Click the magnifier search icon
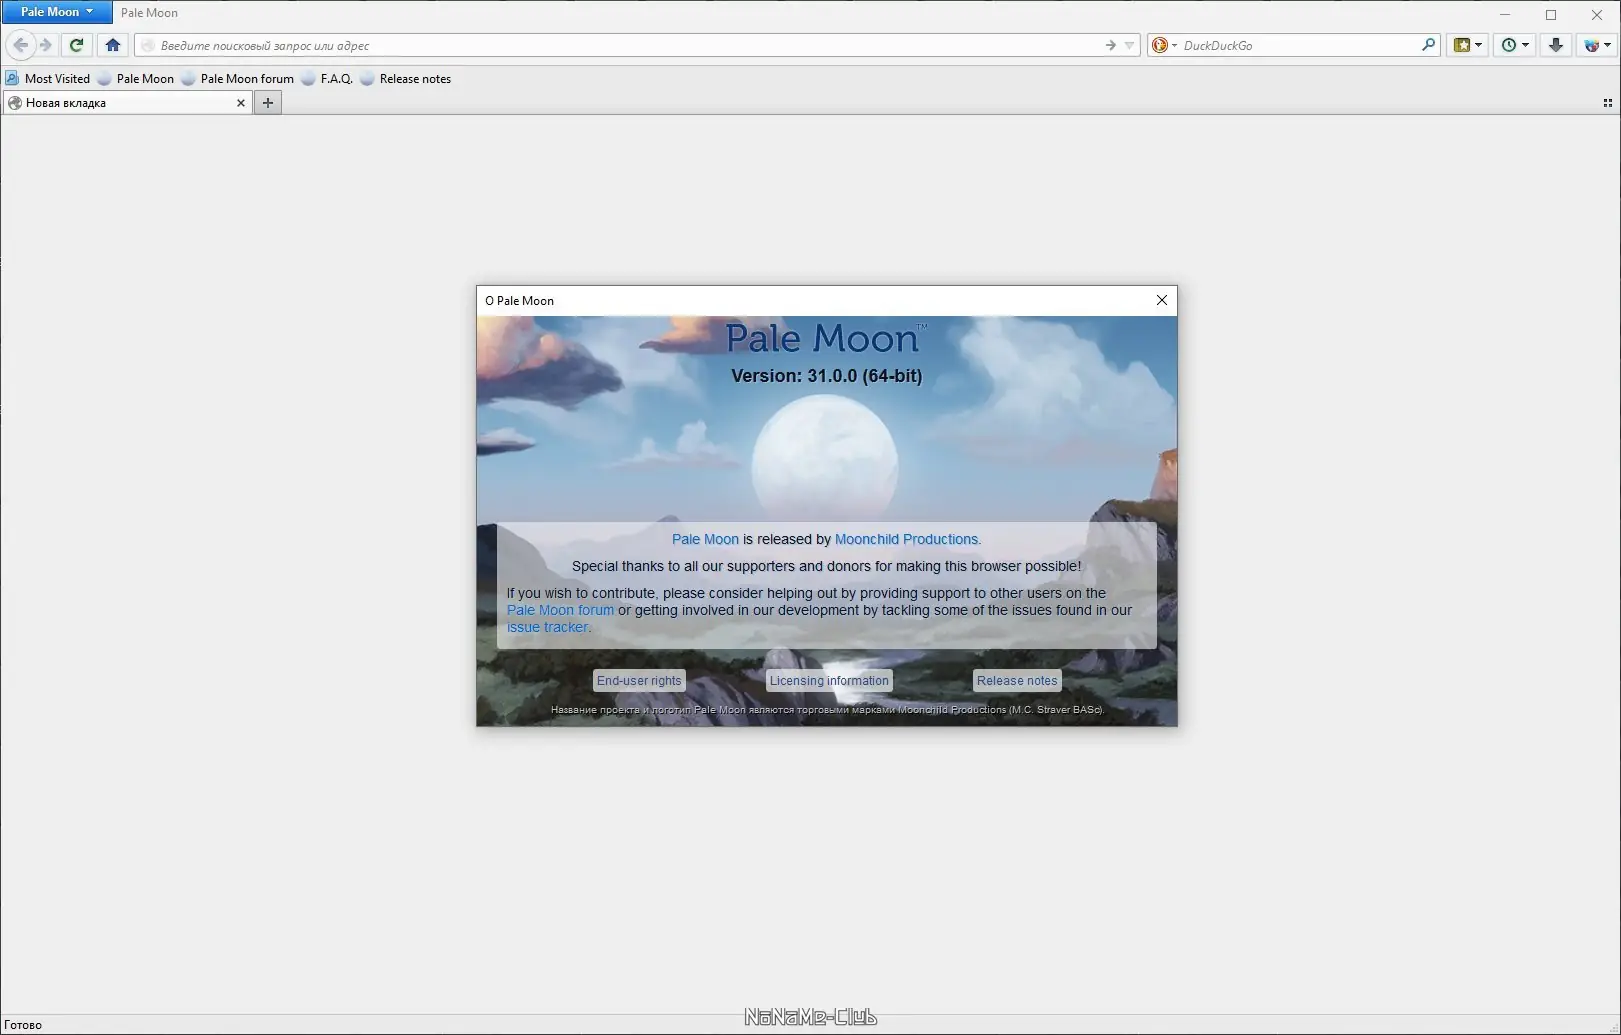Viewport: 1621px width, 1035px height. pyautogui.click(x=1428, y=45)
